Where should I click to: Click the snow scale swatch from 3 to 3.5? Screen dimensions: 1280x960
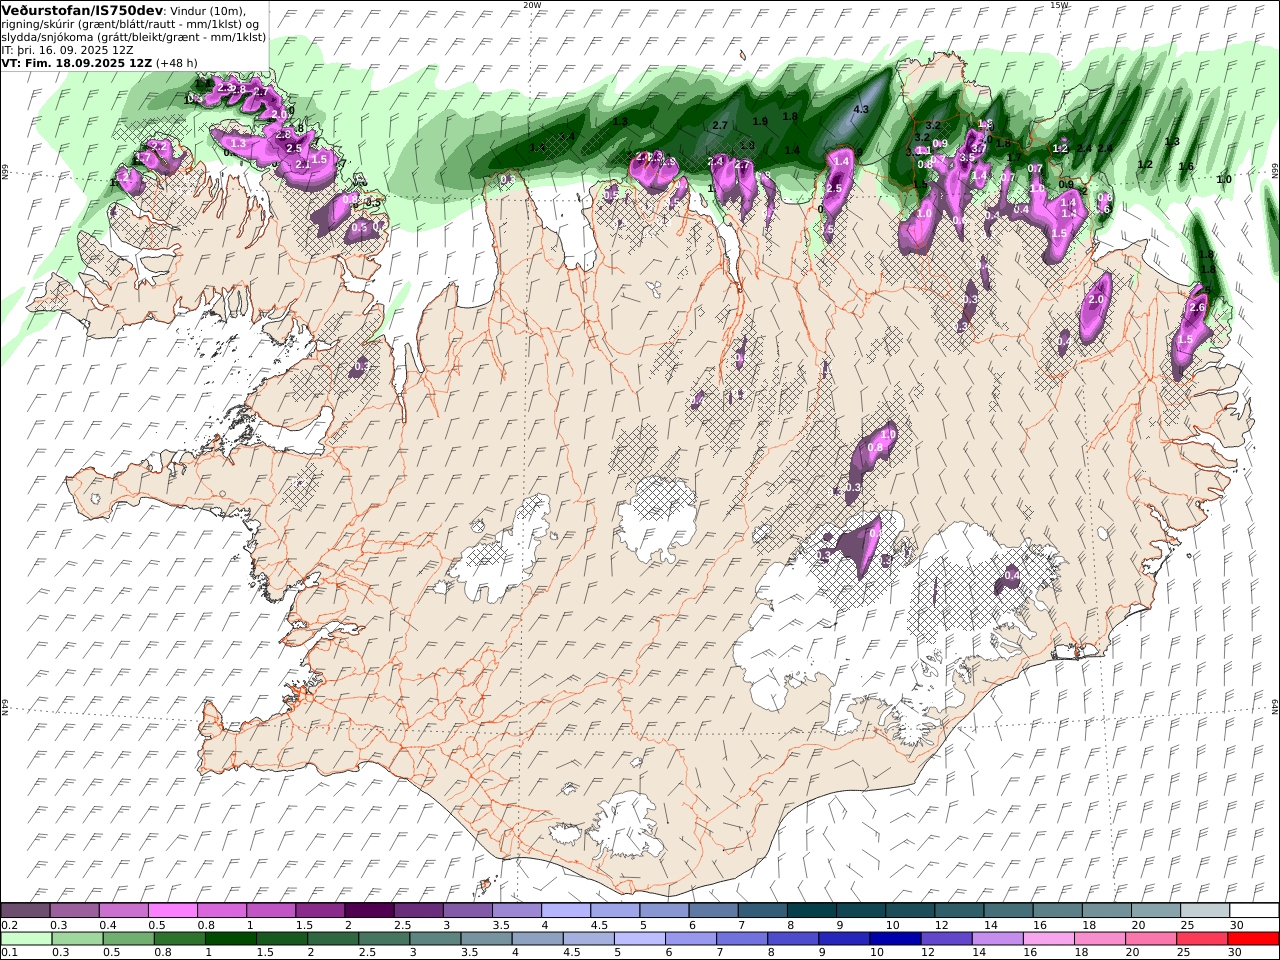[467, 910]
